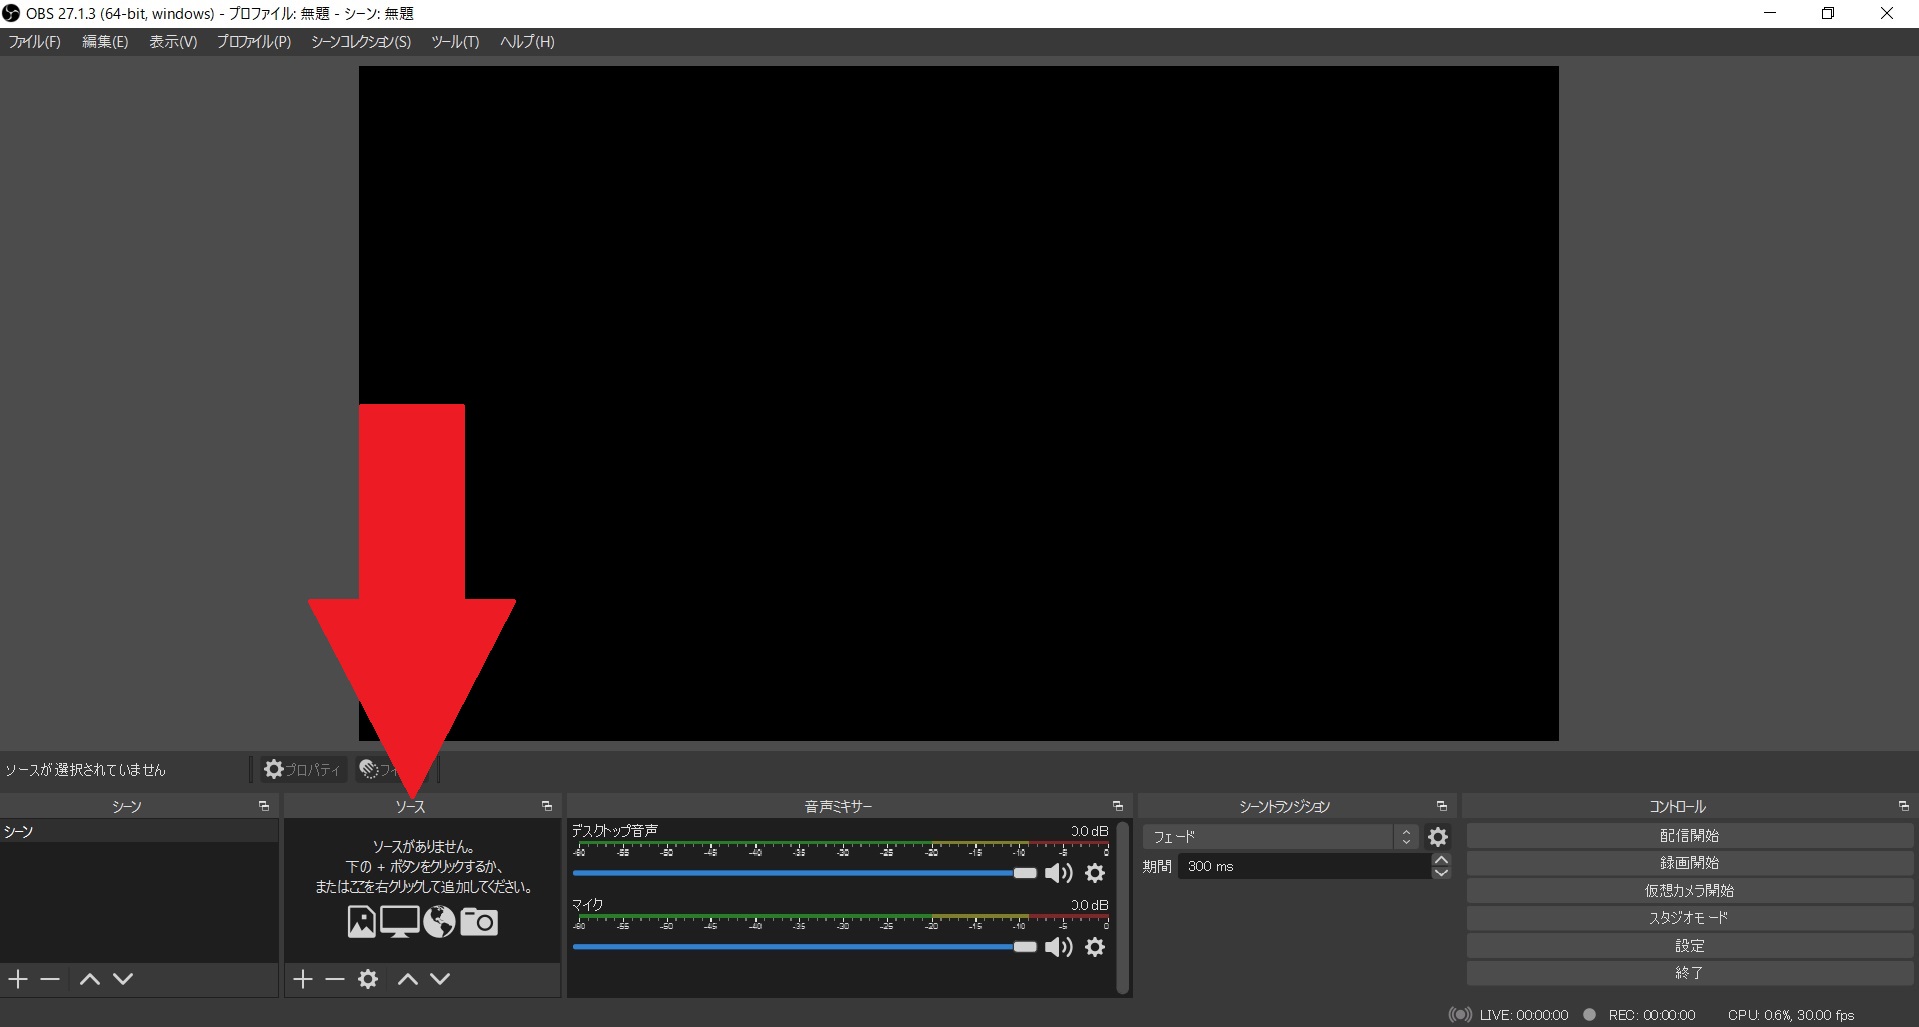
Task: Start recording with 録画開始
Action: click(x=1689, y=863)
